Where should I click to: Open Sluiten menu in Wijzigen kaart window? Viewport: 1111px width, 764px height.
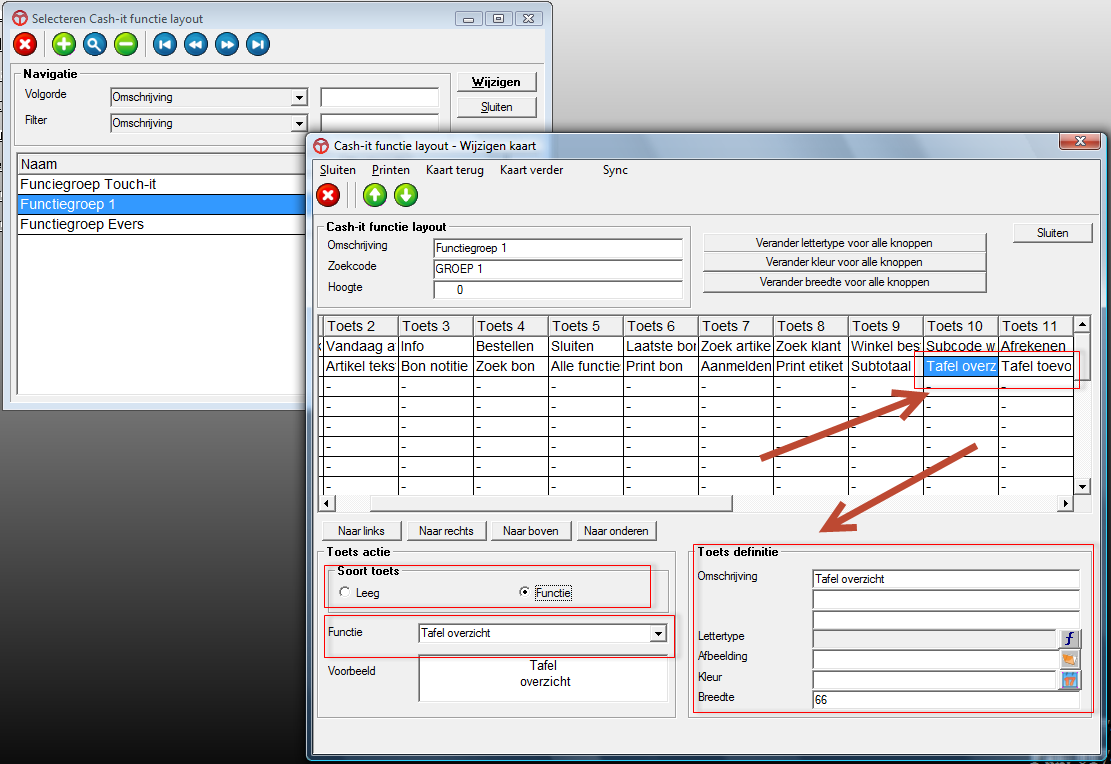(337, 170)
